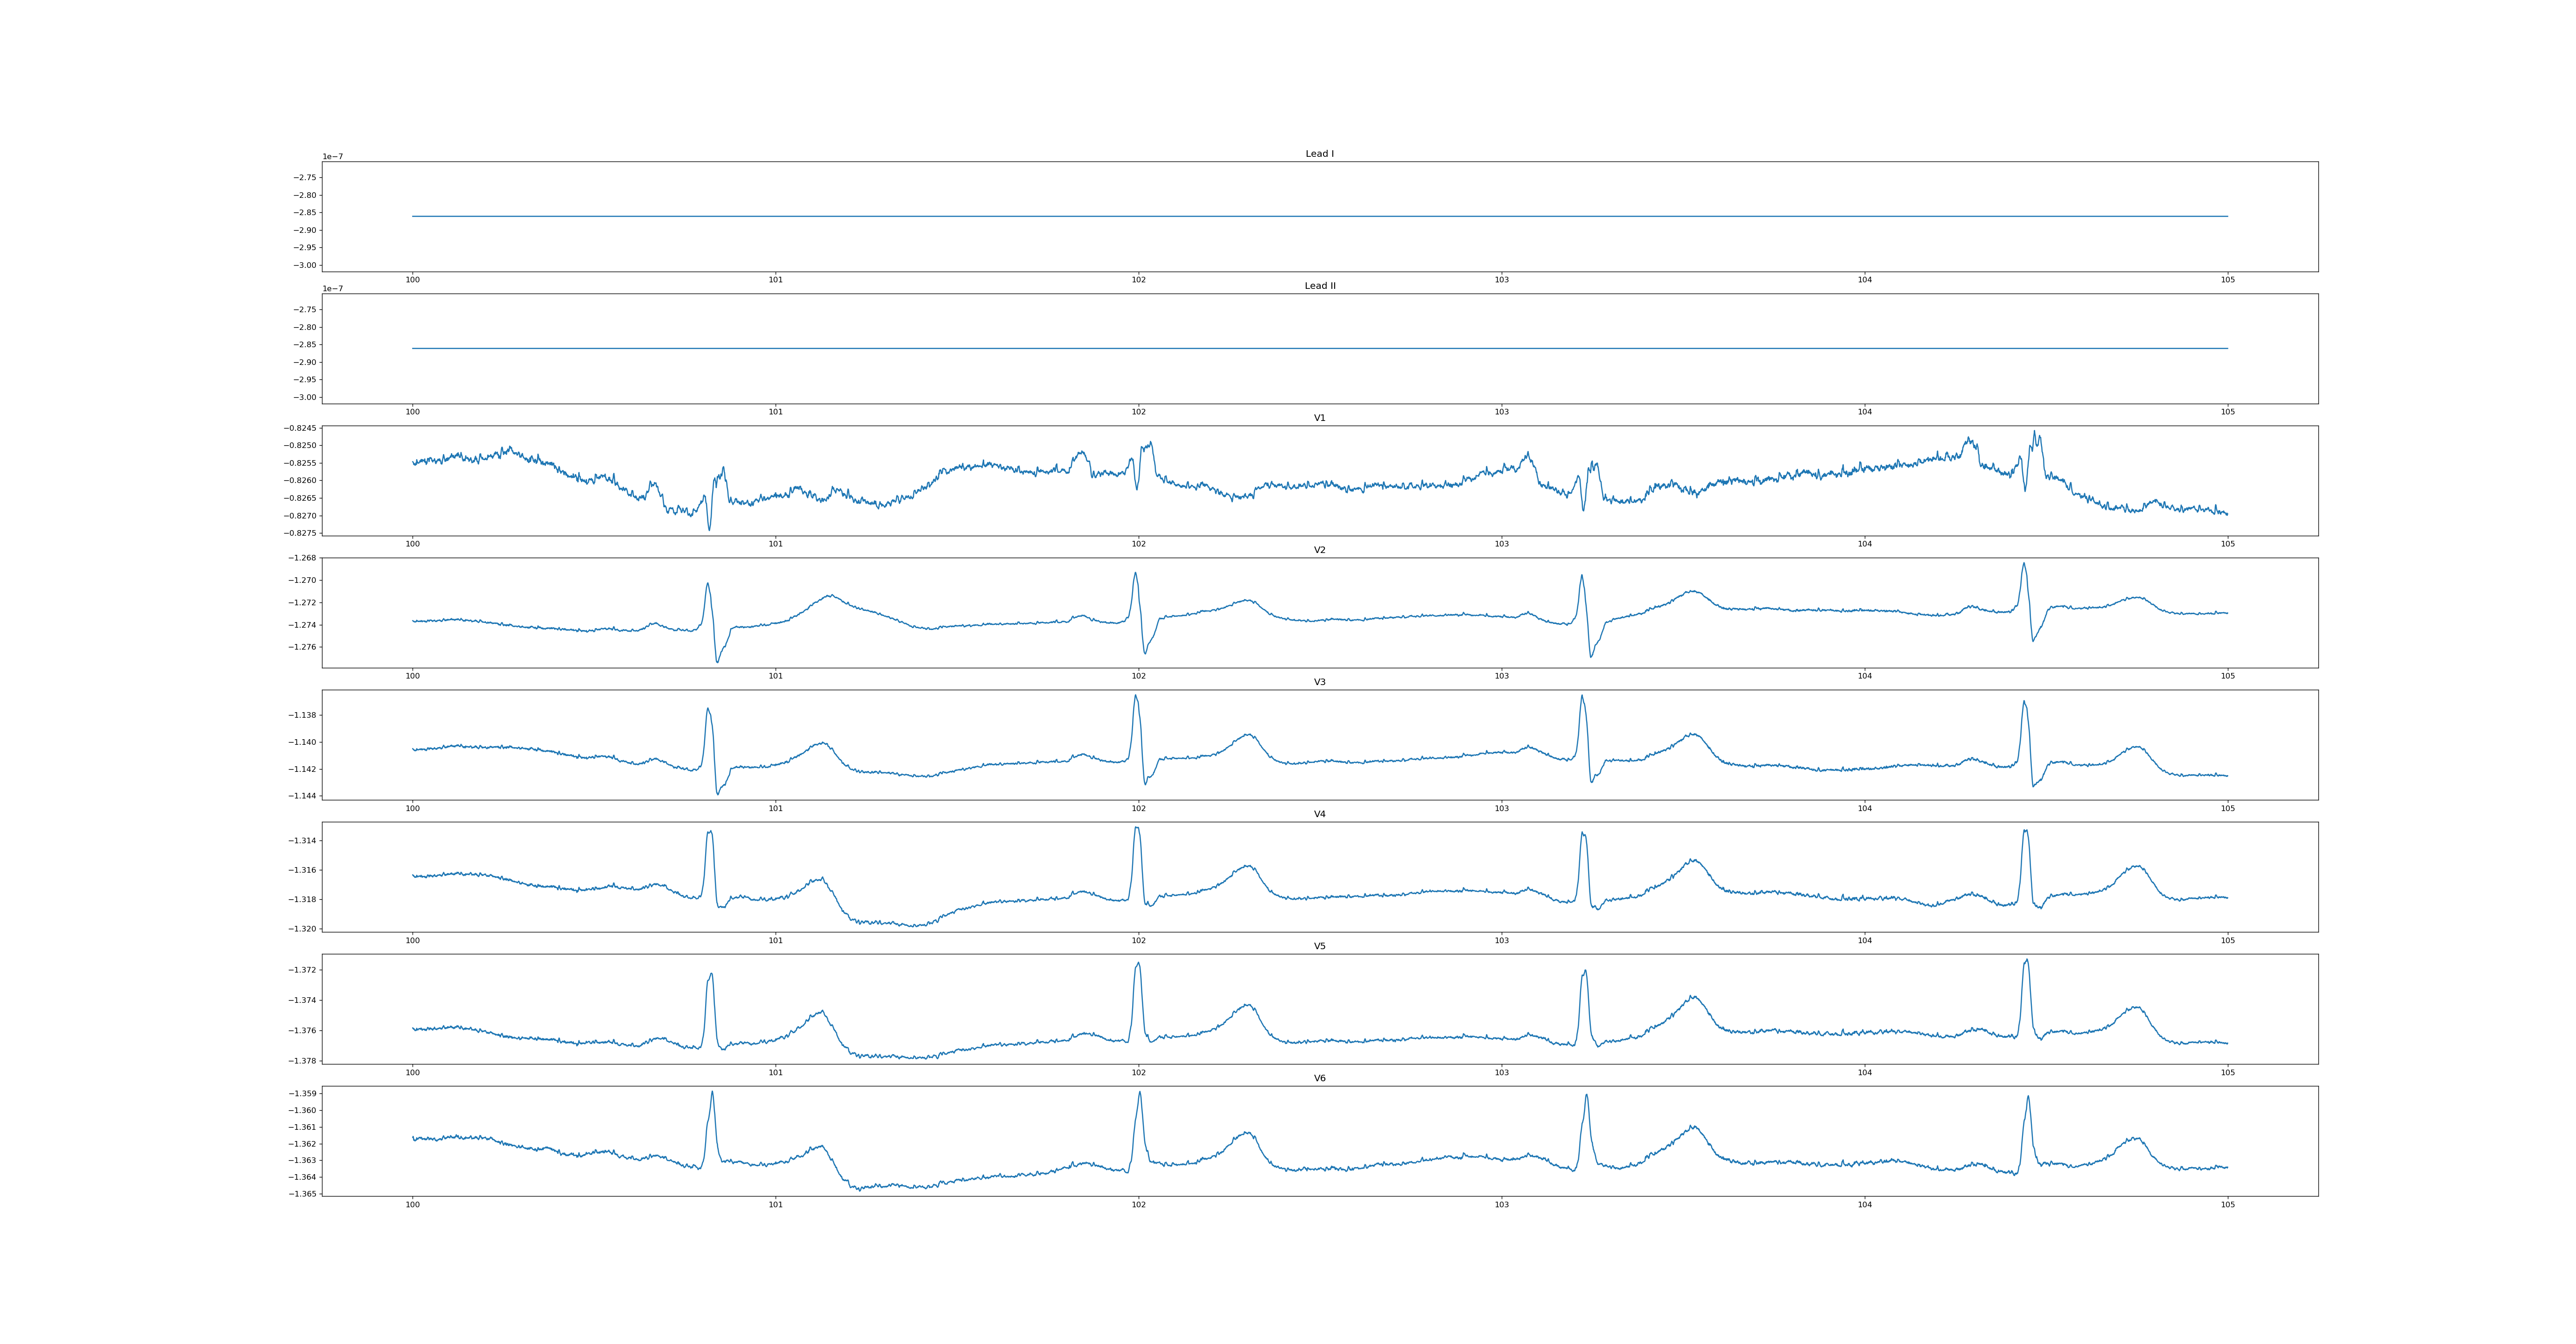2576x1344 pixels.
Task: Click the 102 x-axis tick under V6 plot
Action: pyautogui.click(x=1138, y=1204)
